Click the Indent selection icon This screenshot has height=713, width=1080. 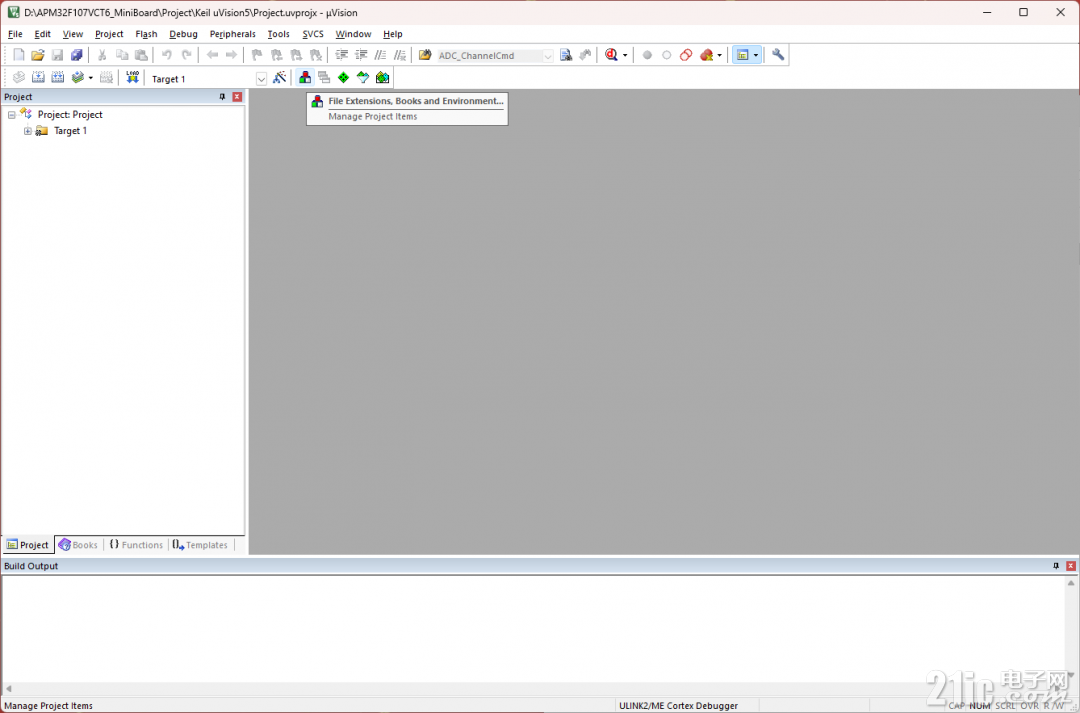pyautogui.click(x=342, y=55)
